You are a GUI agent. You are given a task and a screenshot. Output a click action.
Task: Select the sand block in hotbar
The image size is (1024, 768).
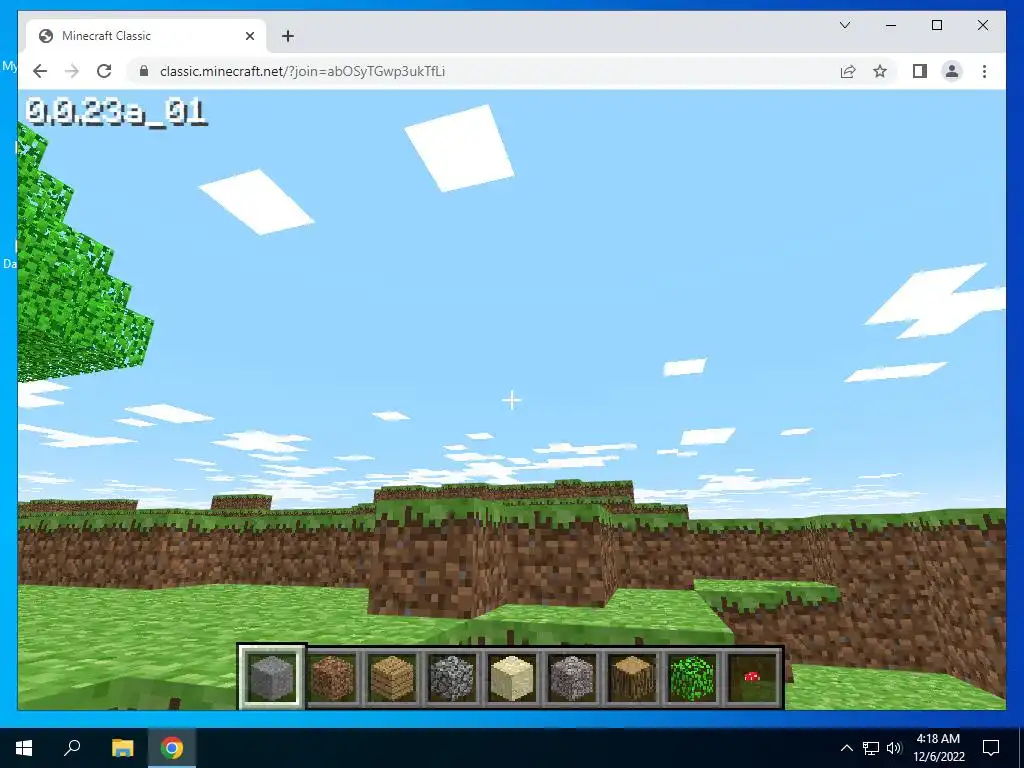512,677
